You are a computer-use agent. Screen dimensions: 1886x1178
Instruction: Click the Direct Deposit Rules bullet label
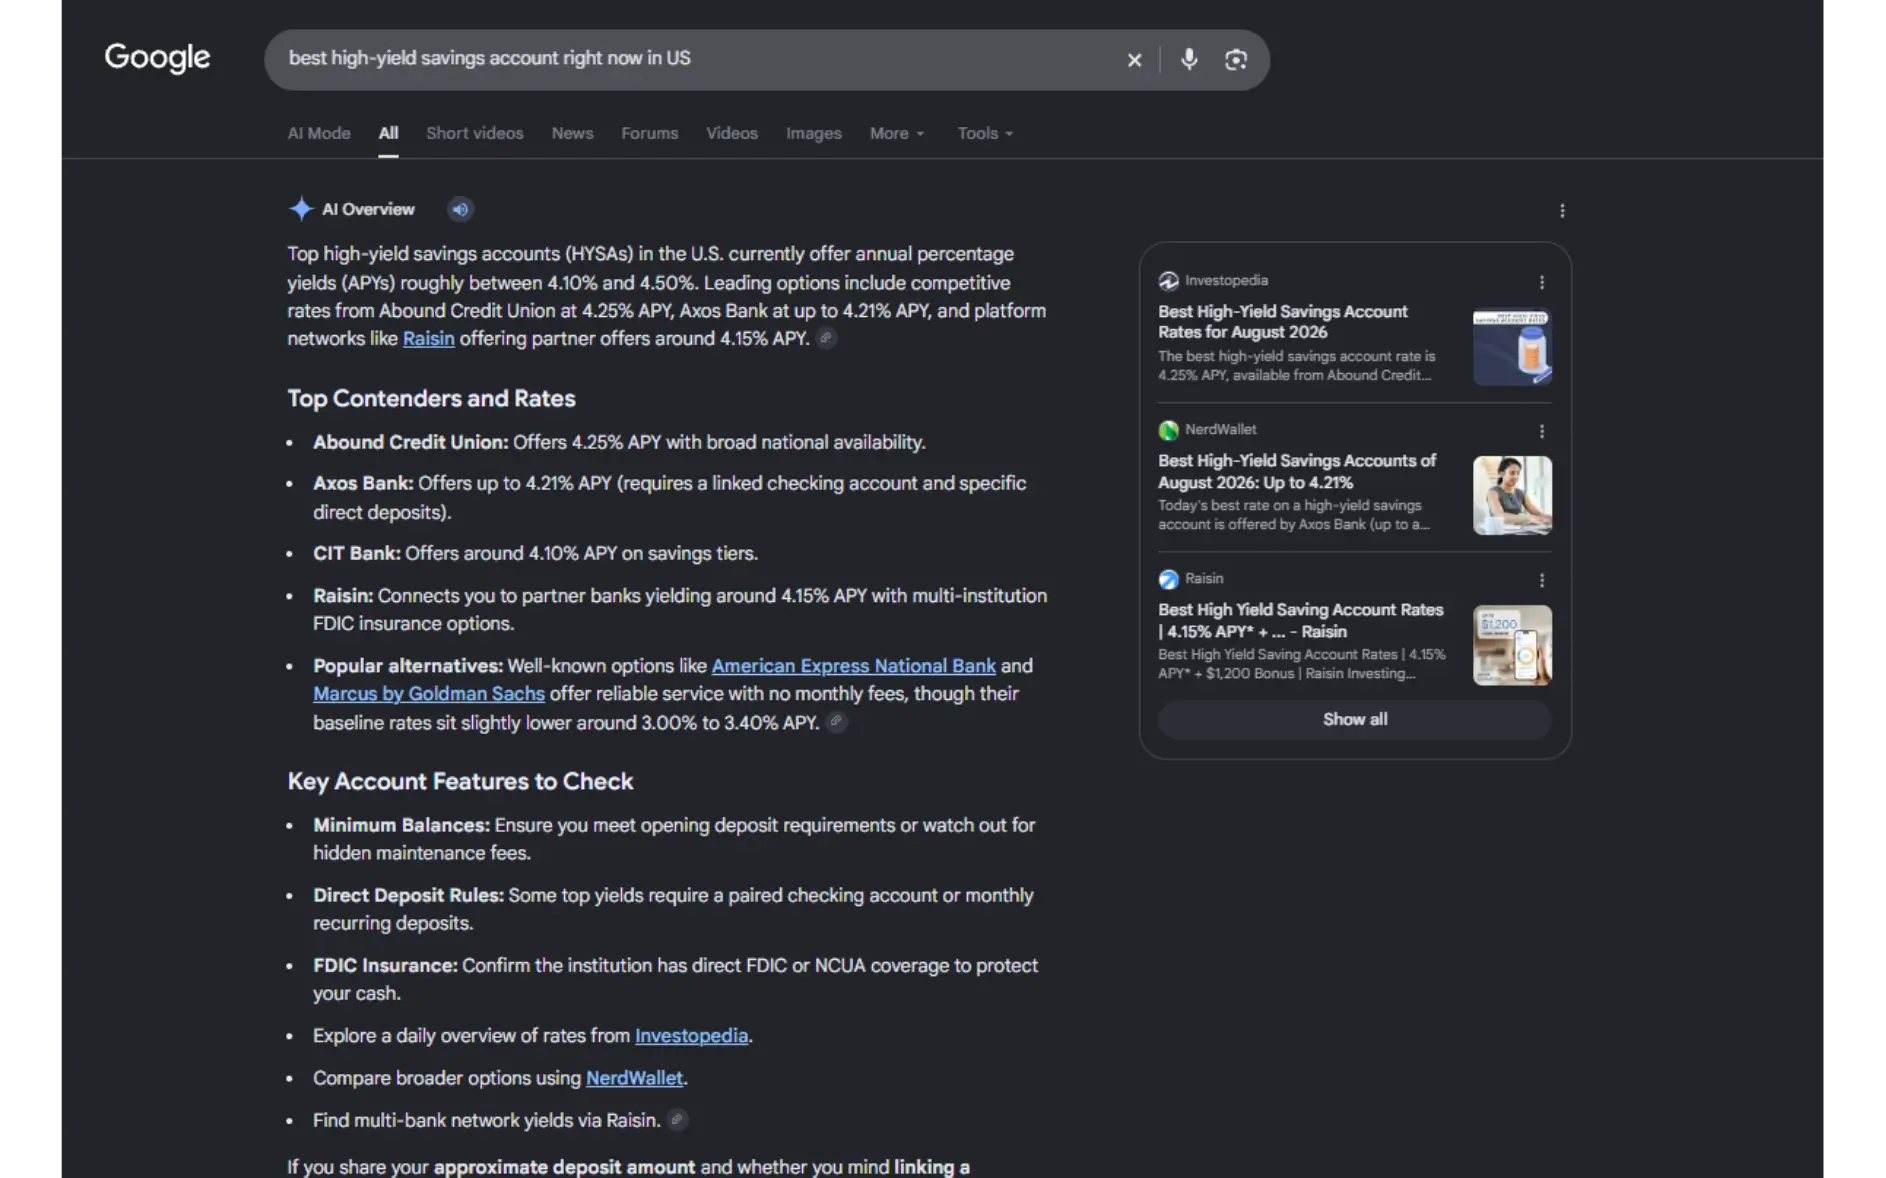408,896
